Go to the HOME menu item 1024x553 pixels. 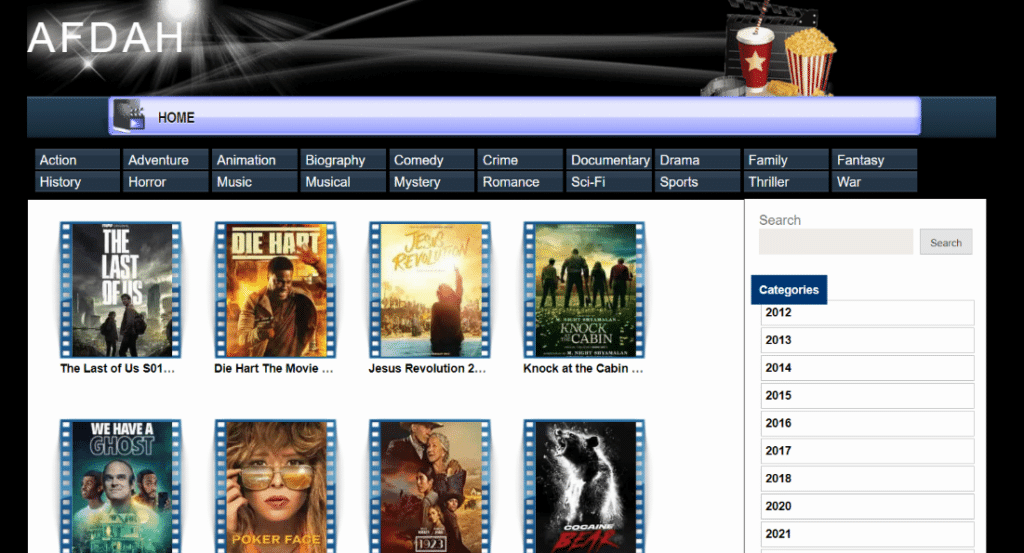(176, 117)
